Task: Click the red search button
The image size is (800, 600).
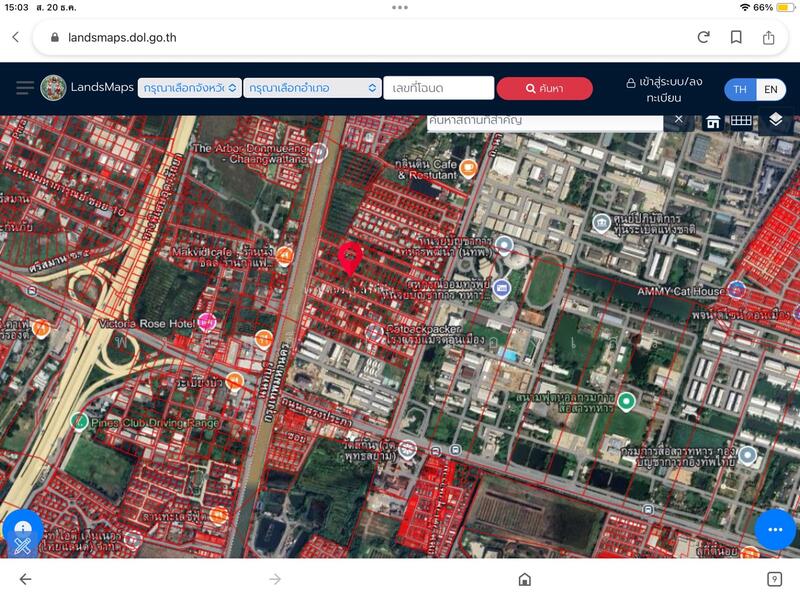Action: [x=544, y=88]
